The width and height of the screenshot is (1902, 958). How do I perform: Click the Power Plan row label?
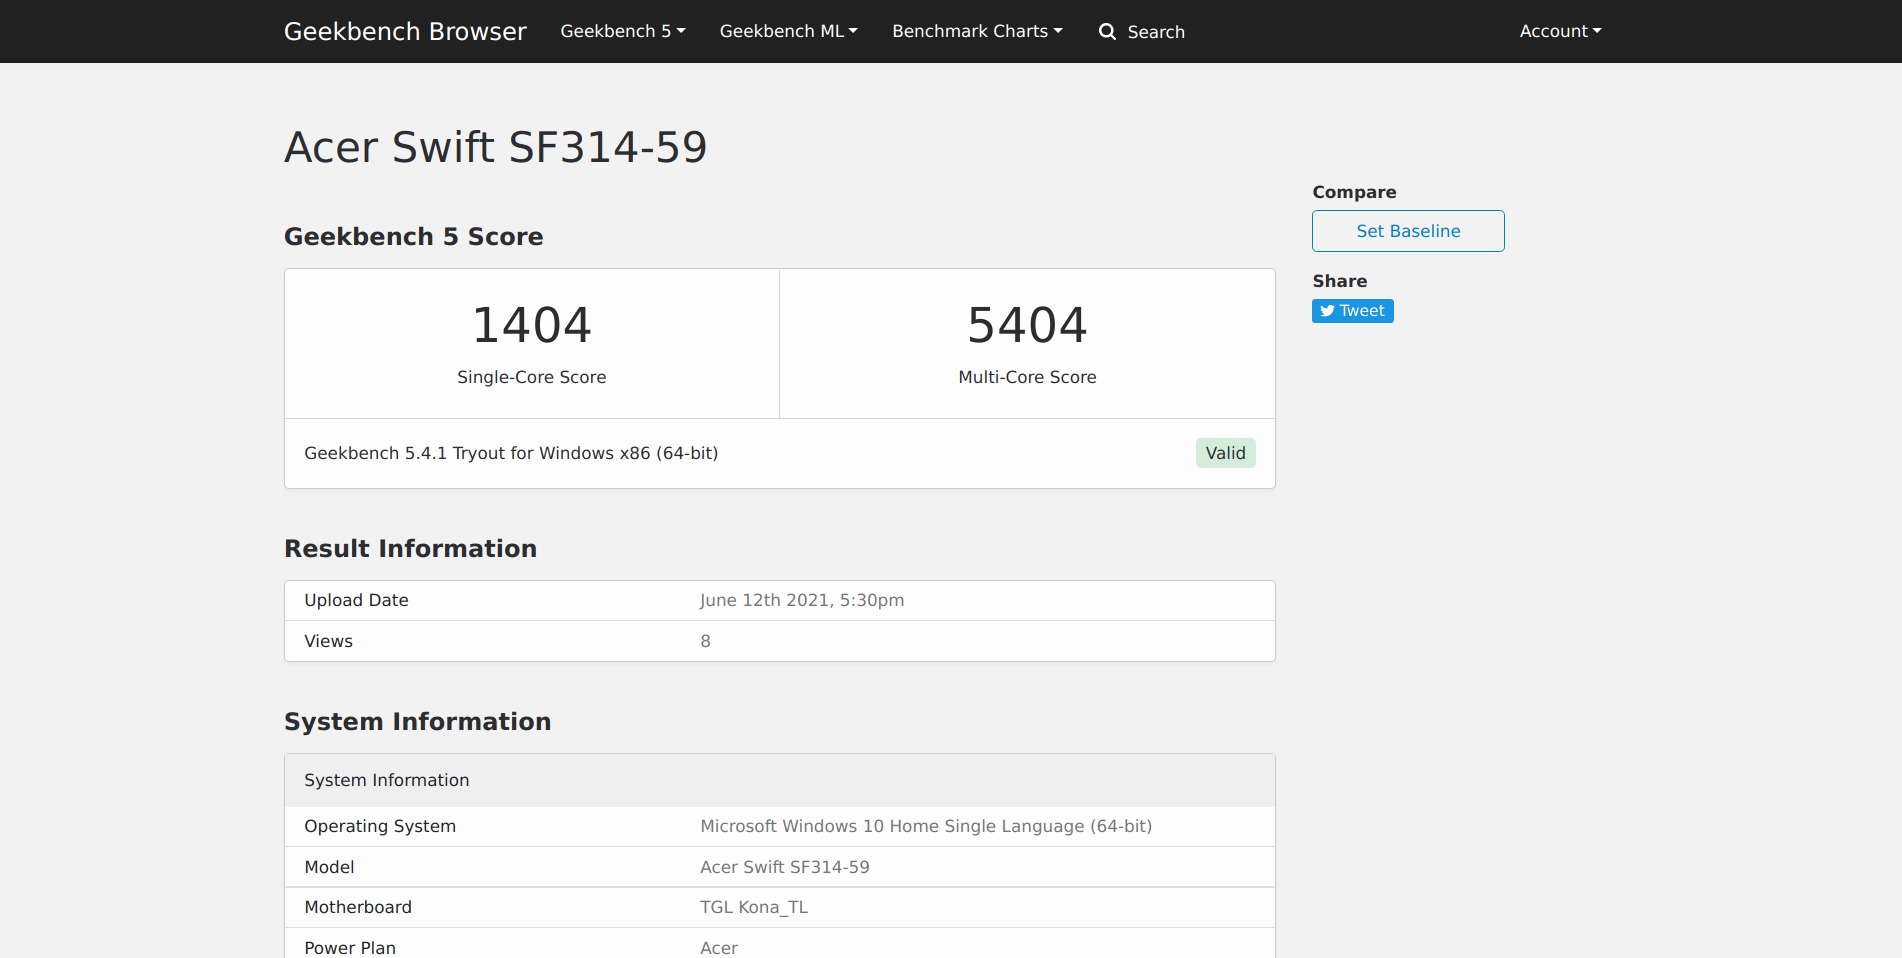click(350, 948)
